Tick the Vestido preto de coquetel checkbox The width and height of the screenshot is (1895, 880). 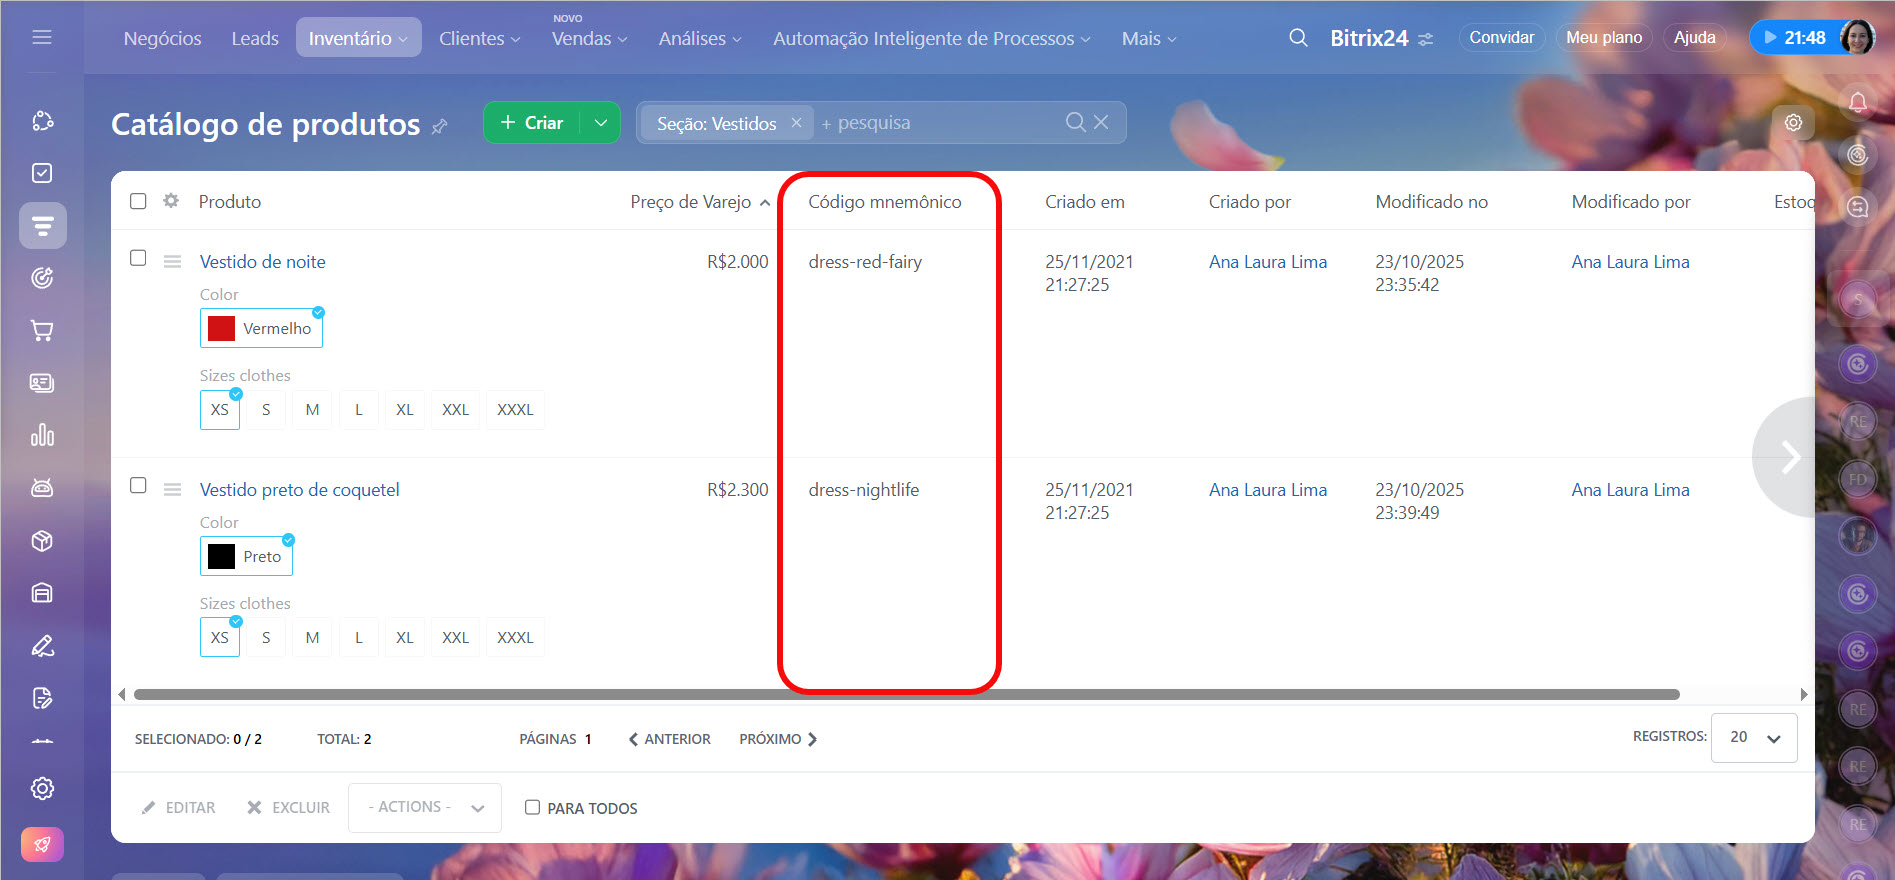pyautogui.click(x=138, y=486)
